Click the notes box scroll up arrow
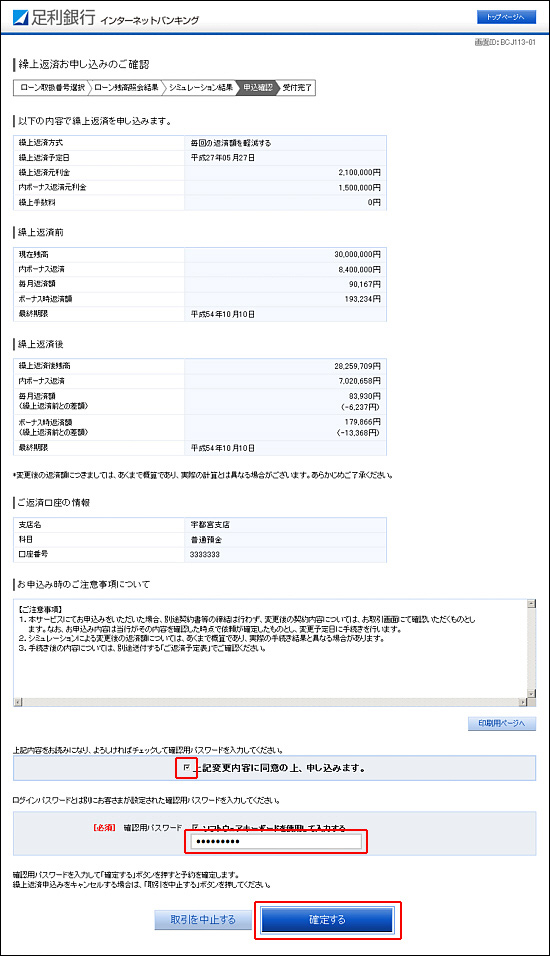Screen dimensions: 550x956 [x=531, y=604]
